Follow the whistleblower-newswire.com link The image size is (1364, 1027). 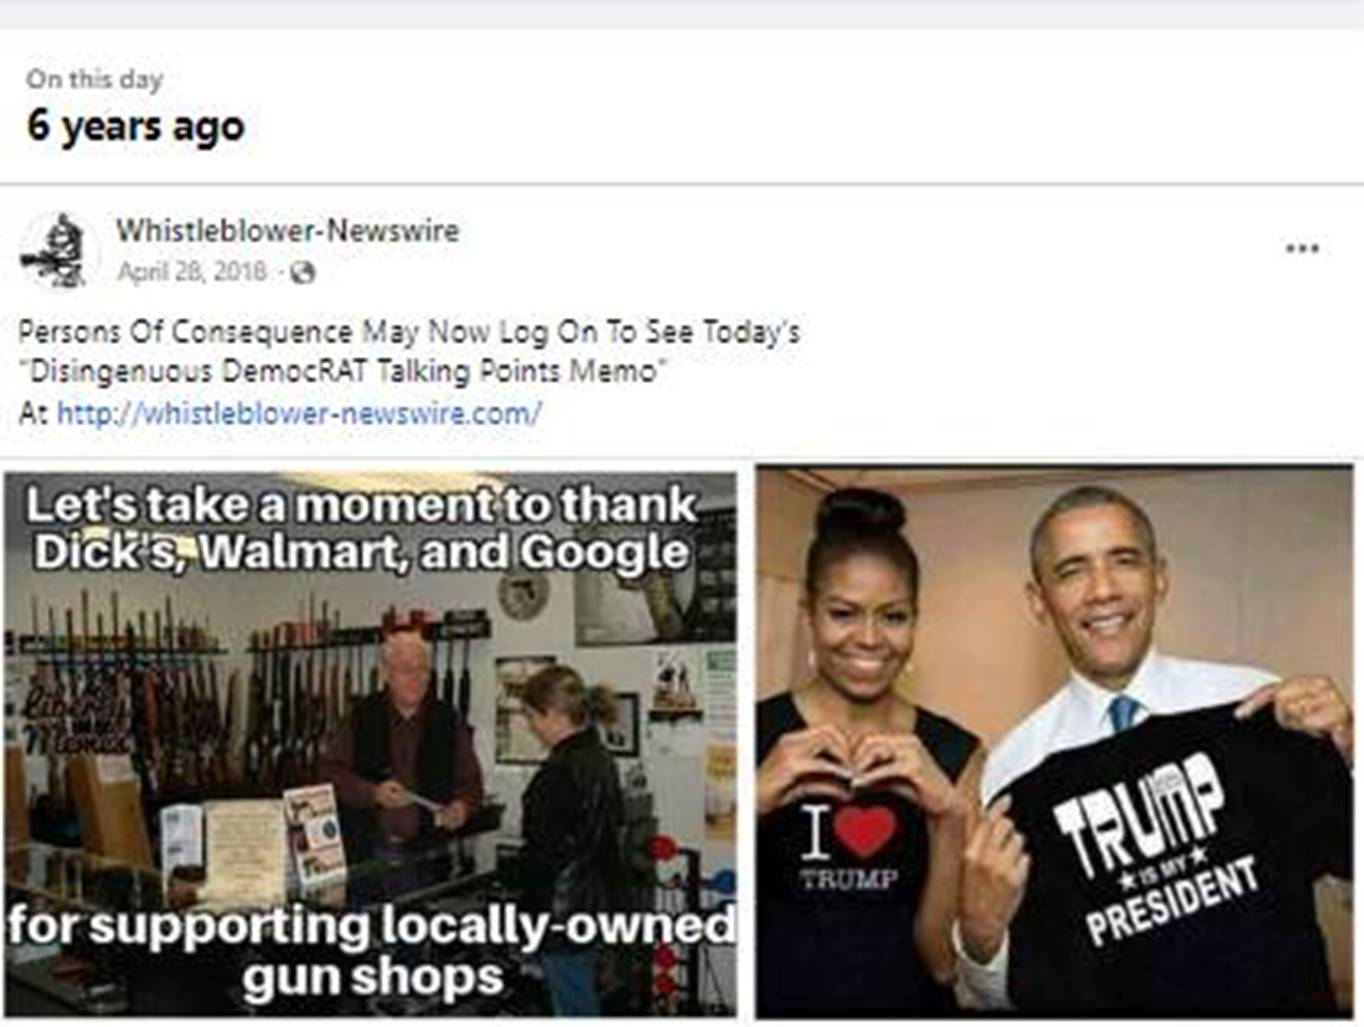299,413
